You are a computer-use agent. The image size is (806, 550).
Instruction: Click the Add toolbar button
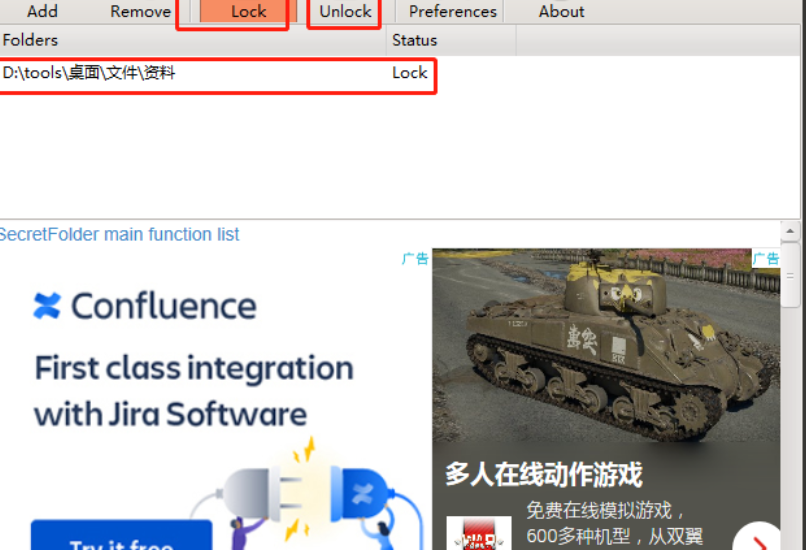click(x=42, y=11)
